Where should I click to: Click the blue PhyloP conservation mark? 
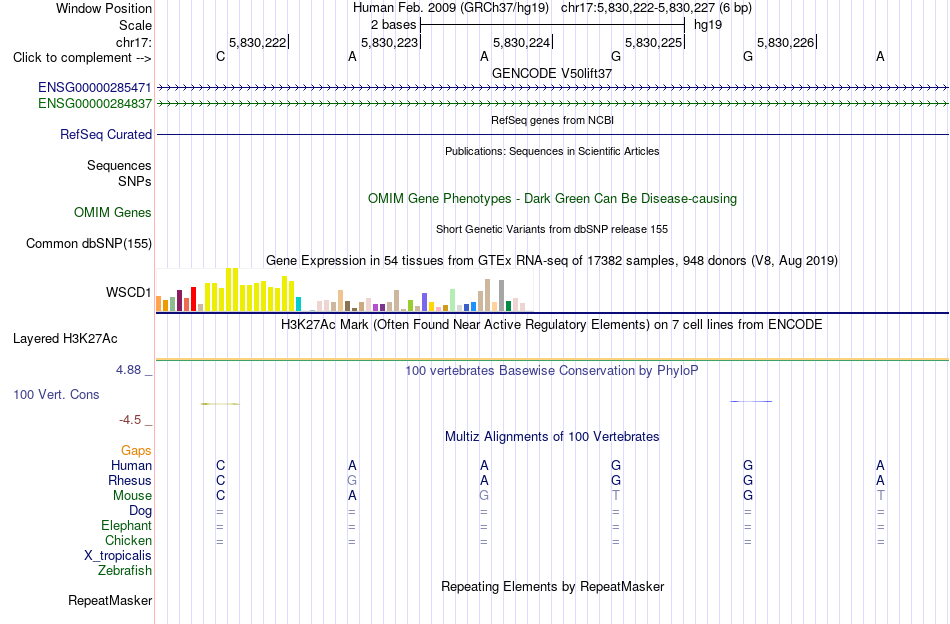tap(751, 401)
